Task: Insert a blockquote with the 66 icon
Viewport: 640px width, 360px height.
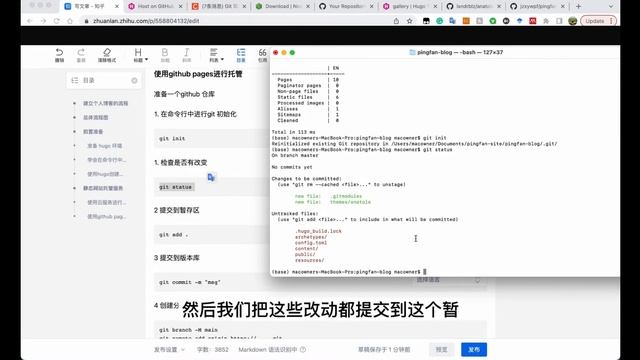Action: click(x=262, y=55)
